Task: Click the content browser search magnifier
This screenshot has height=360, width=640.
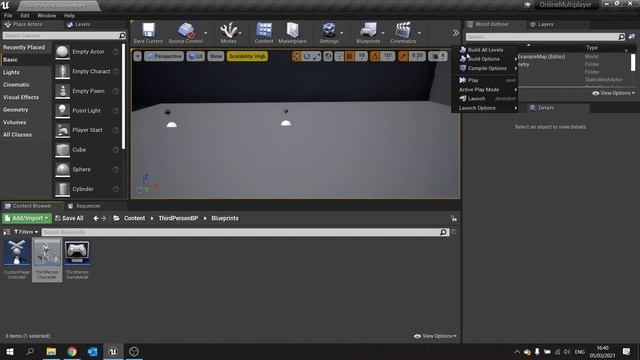Action: (x=443, y=232)
